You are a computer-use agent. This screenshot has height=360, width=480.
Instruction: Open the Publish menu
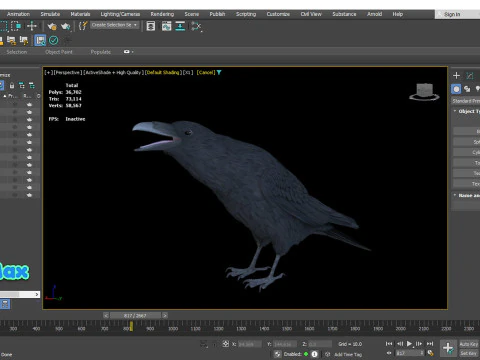217,14
